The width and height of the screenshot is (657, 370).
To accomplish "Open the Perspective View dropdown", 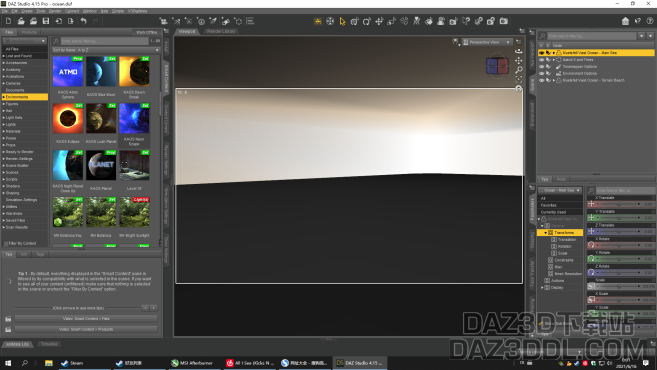I will [x=487, y=42].
